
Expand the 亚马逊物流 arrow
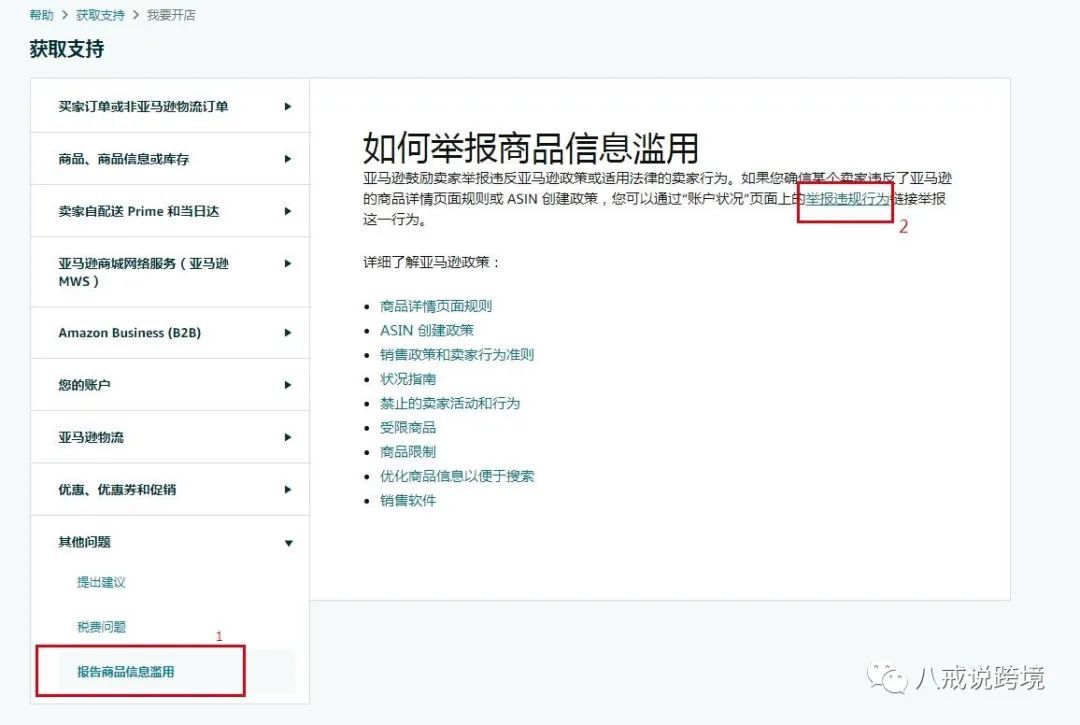tap(288, 437)
